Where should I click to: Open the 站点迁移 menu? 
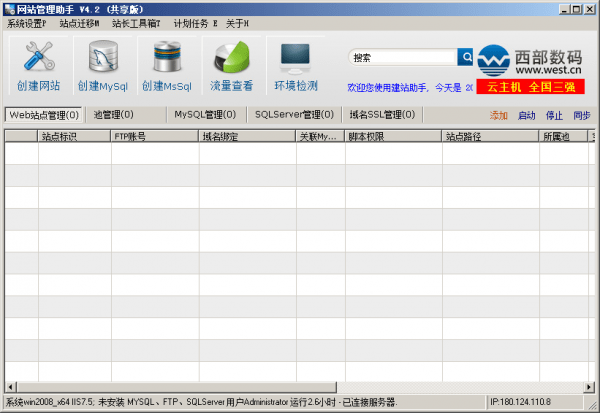(x=79, y=23)
